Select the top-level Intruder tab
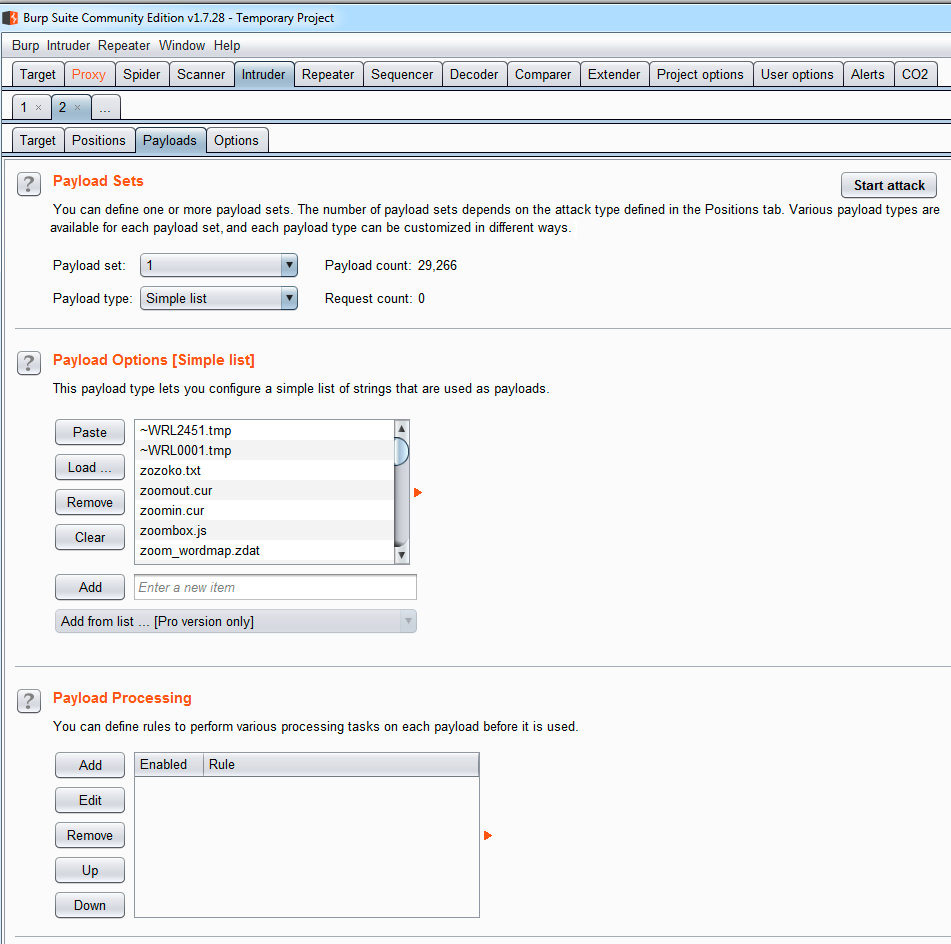 pos(264,74)
